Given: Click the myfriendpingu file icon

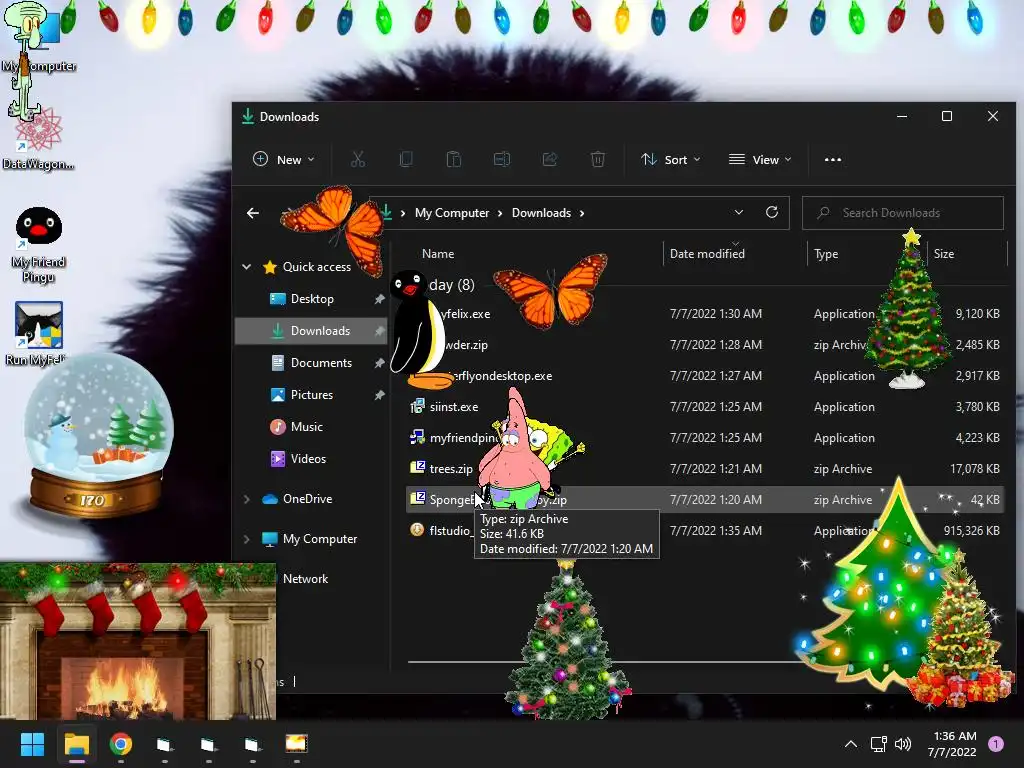Looking at the screenshot, I should coord(417,437).
